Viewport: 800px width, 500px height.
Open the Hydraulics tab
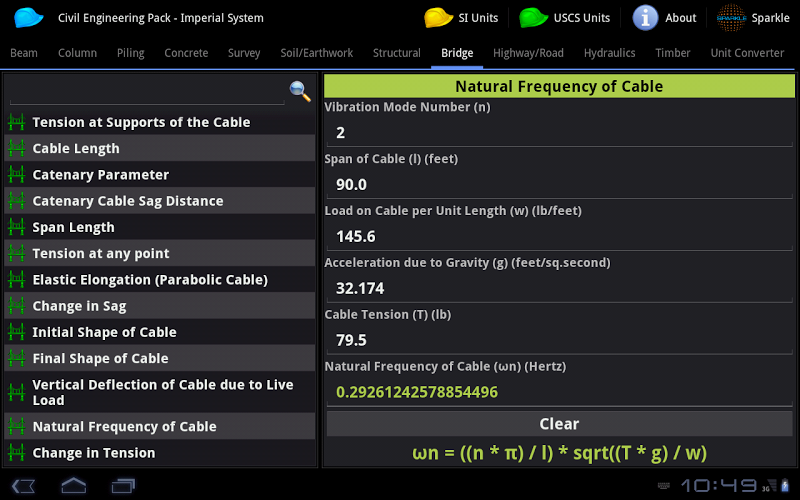(x=610, y=53)
